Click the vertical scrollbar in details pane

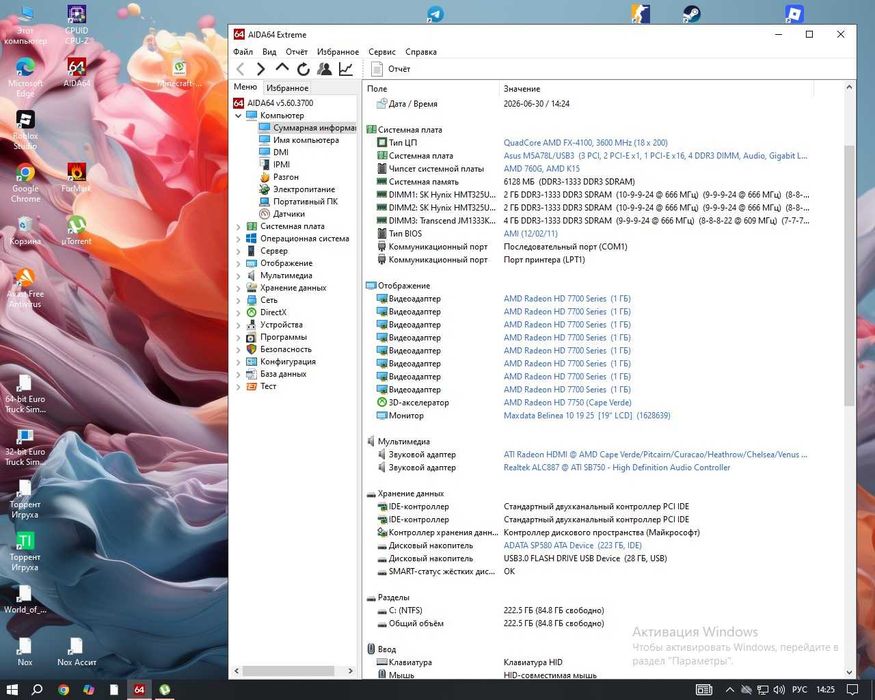[849, 276]
